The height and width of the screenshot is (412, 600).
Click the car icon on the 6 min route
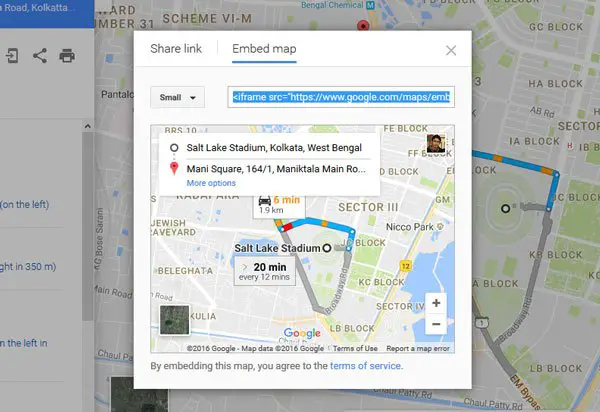(x=264, y=200)
